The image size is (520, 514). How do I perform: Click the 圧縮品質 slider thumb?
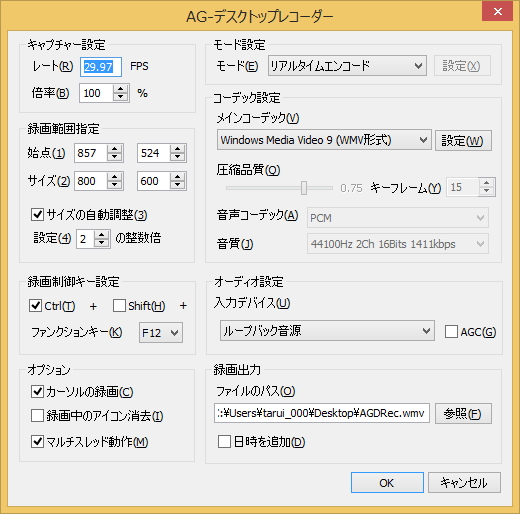pyautogui.click(x=304, y=188)
